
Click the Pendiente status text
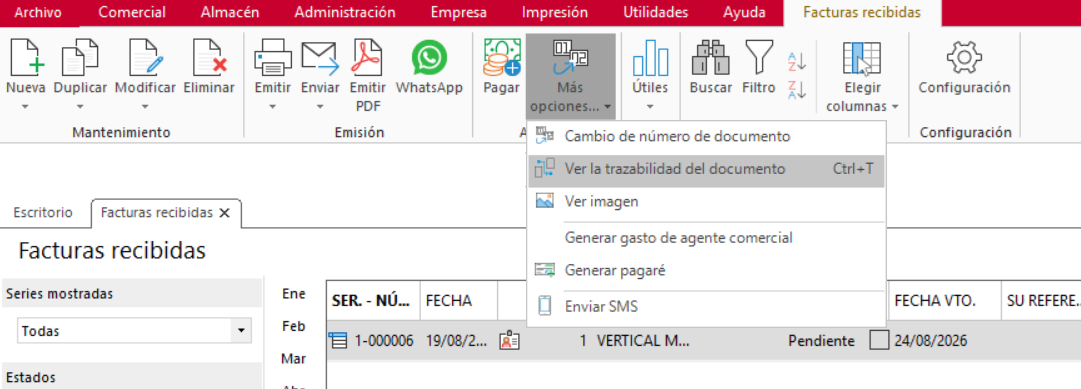[821, 341]
